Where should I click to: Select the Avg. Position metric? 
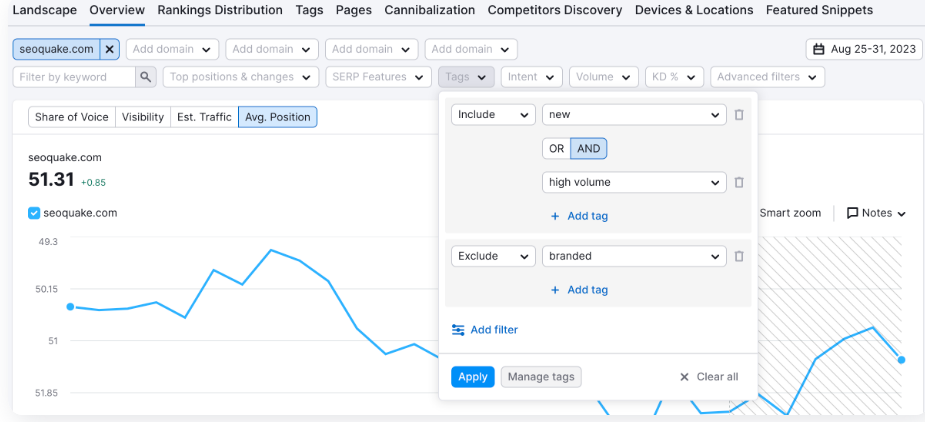(278, 117)
